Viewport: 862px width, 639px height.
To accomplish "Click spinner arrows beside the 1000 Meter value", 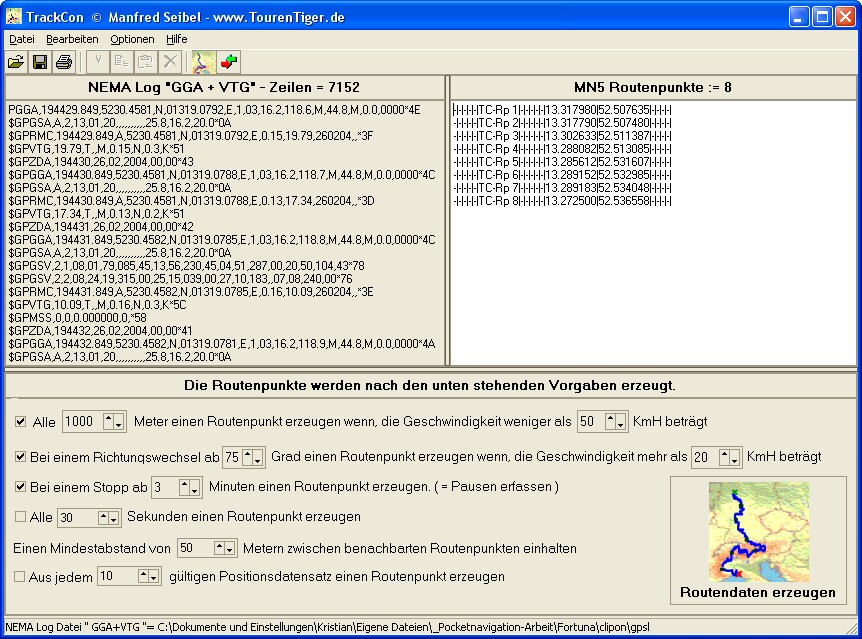I will (113, 422).
